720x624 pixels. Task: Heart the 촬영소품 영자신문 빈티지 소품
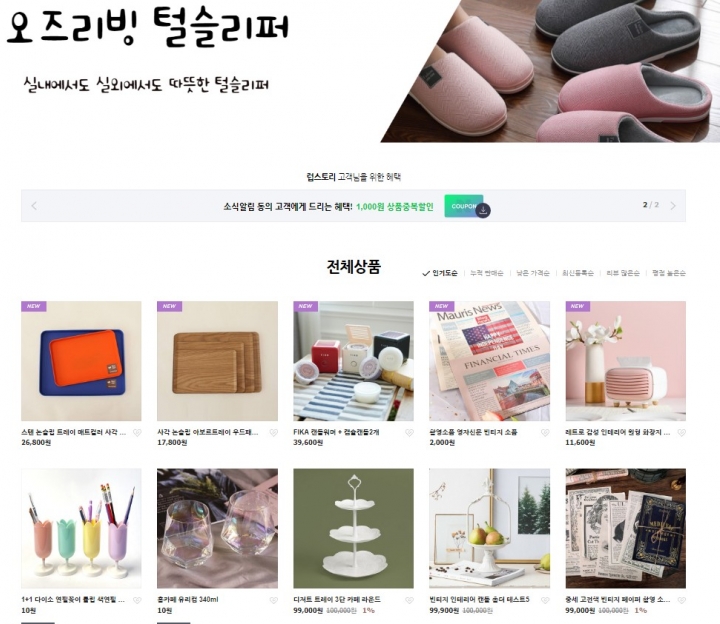tap(545, 433)
